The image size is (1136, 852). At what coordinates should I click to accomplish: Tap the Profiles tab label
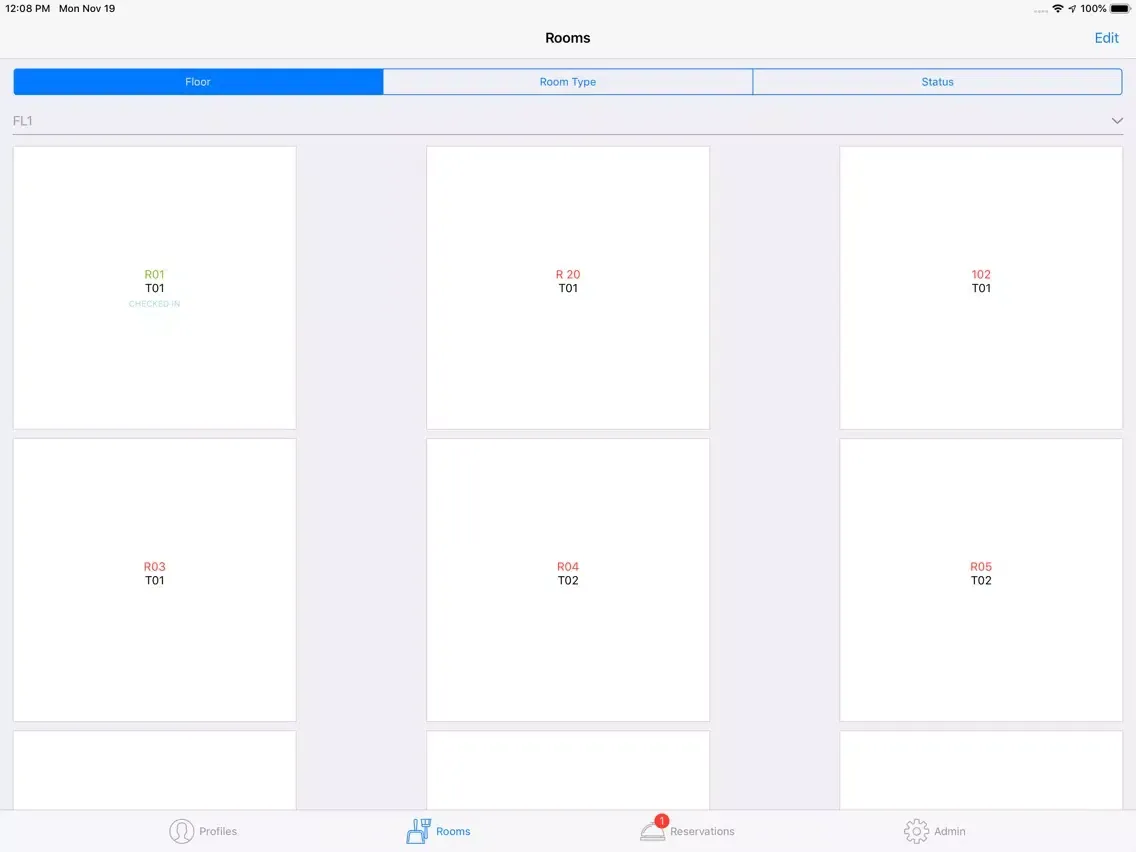pos(218,831)
